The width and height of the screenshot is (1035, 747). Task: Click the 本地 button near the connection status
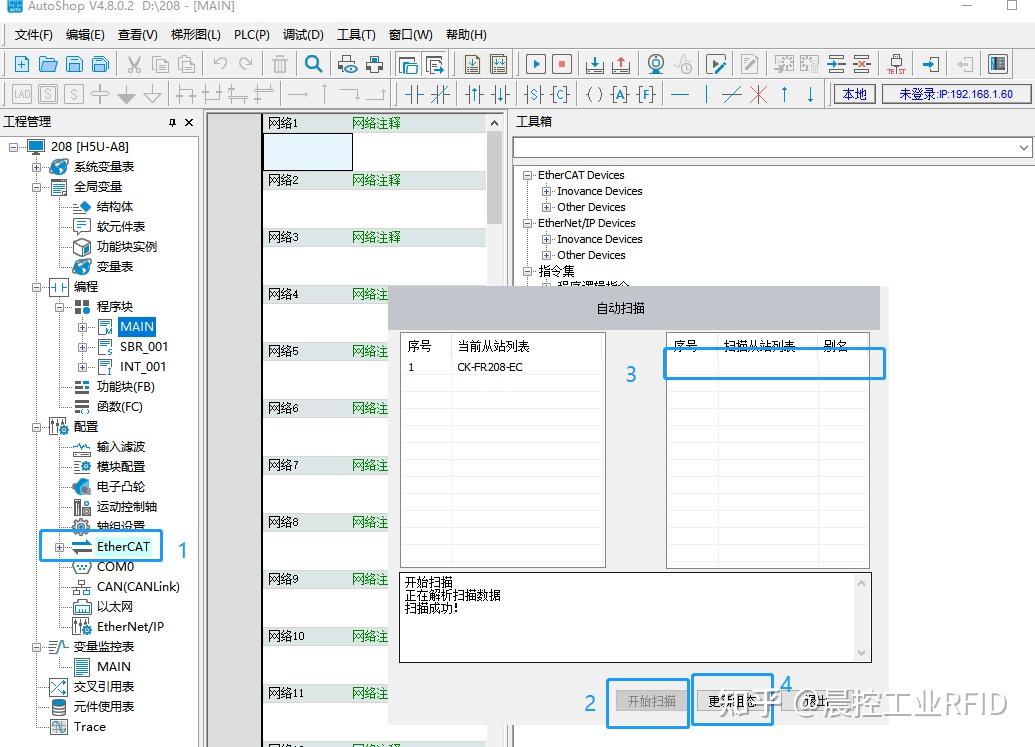[x=853, y=93]
